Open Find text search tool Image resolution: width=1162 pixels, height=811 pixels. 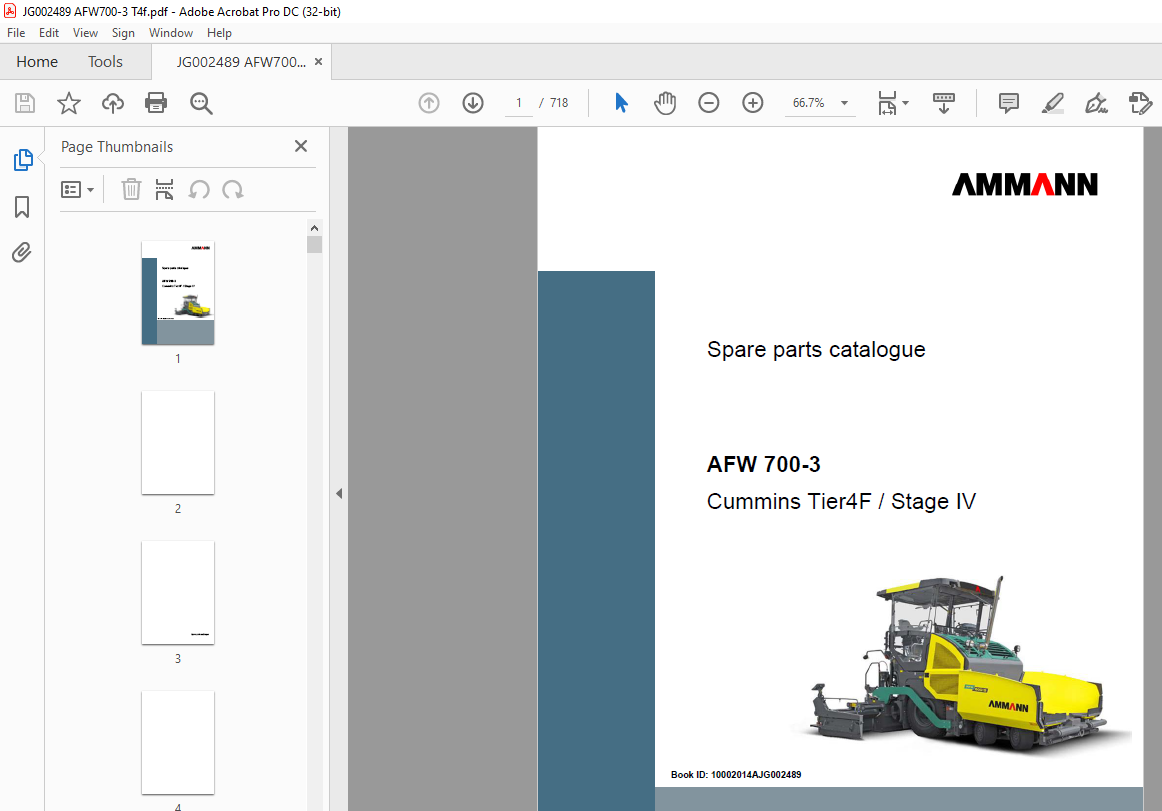(201, 103)
